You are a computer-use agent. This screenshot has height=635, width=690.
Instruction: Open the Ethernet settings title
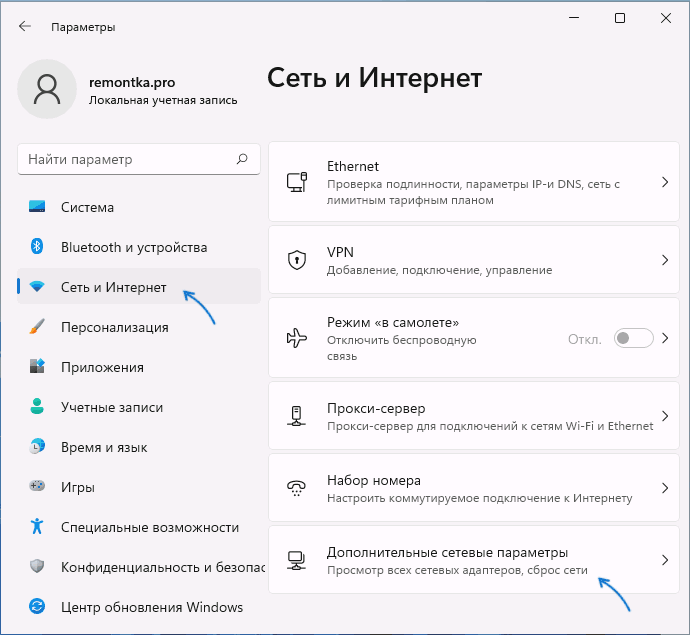[x=352, y=166]
